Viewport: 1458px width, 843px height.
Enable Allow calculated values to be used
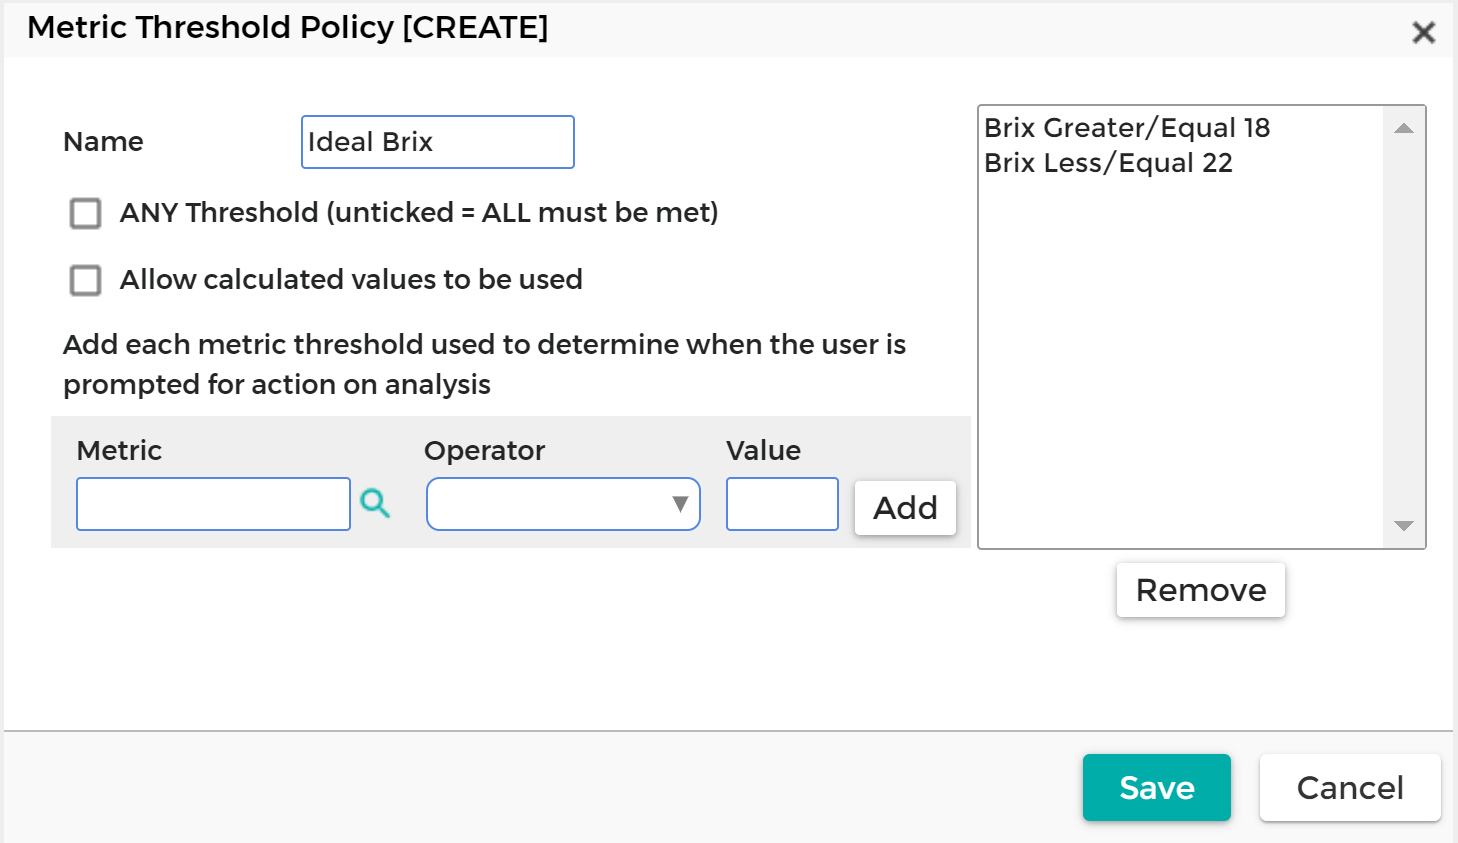click(86, 280)
